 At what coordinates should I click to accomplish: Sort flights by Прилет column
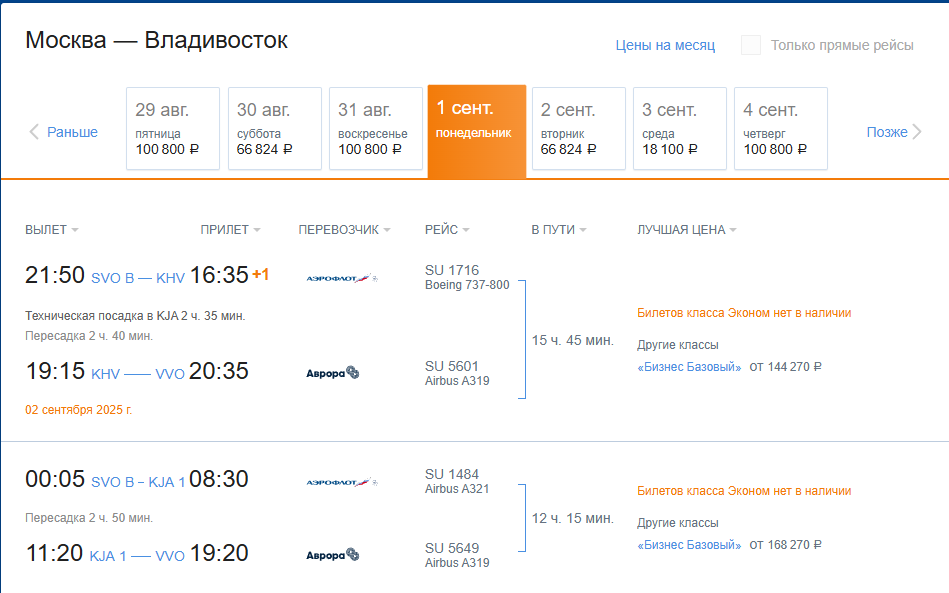(230, 230)
